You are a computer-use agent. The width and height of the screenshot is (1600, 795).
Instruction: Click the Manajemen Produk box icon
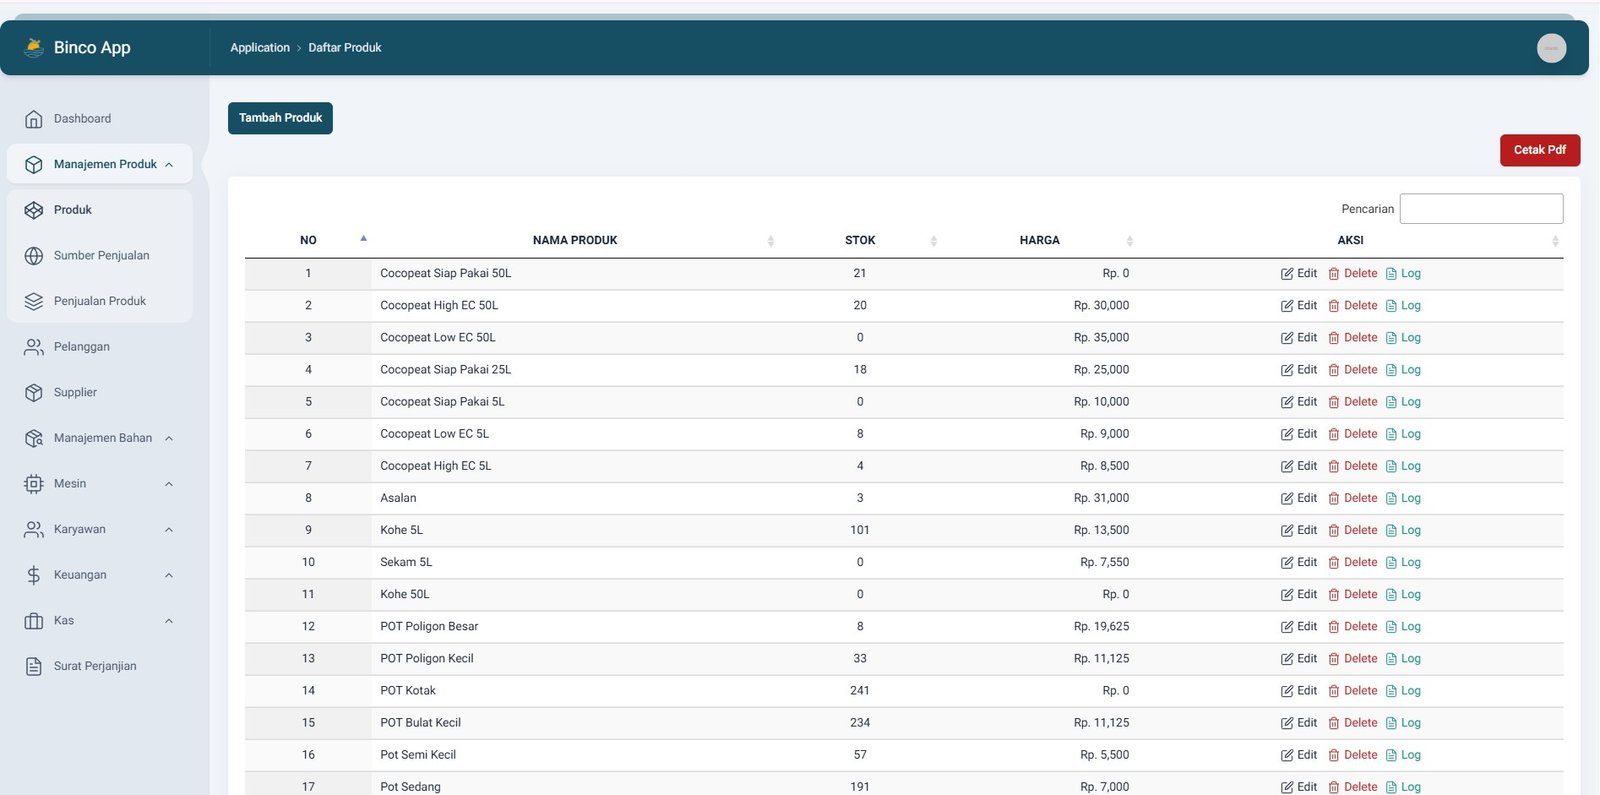pos(34,164)
